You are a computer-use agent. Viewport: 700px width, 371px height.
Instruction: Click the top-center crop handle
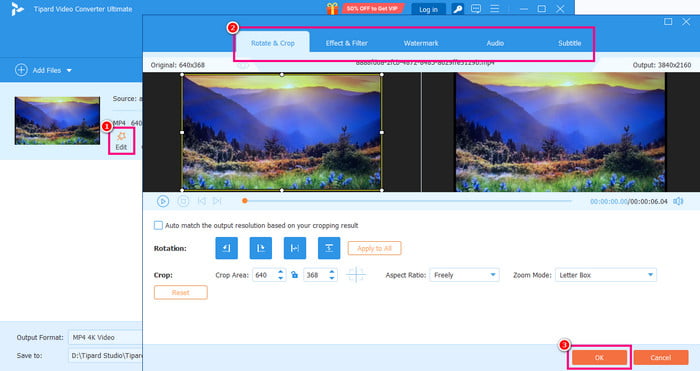click(x=282, y=75)
